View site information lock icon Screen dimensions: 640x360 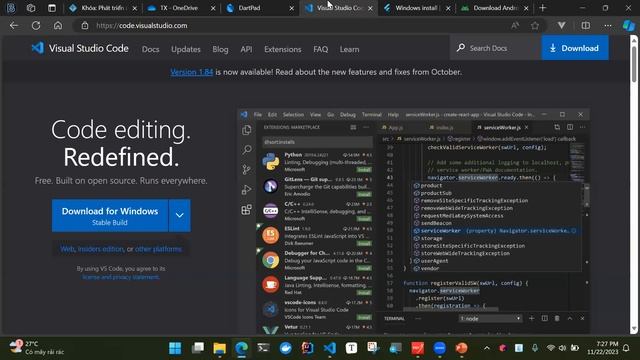pyautogui.click(x=84, y=25)
